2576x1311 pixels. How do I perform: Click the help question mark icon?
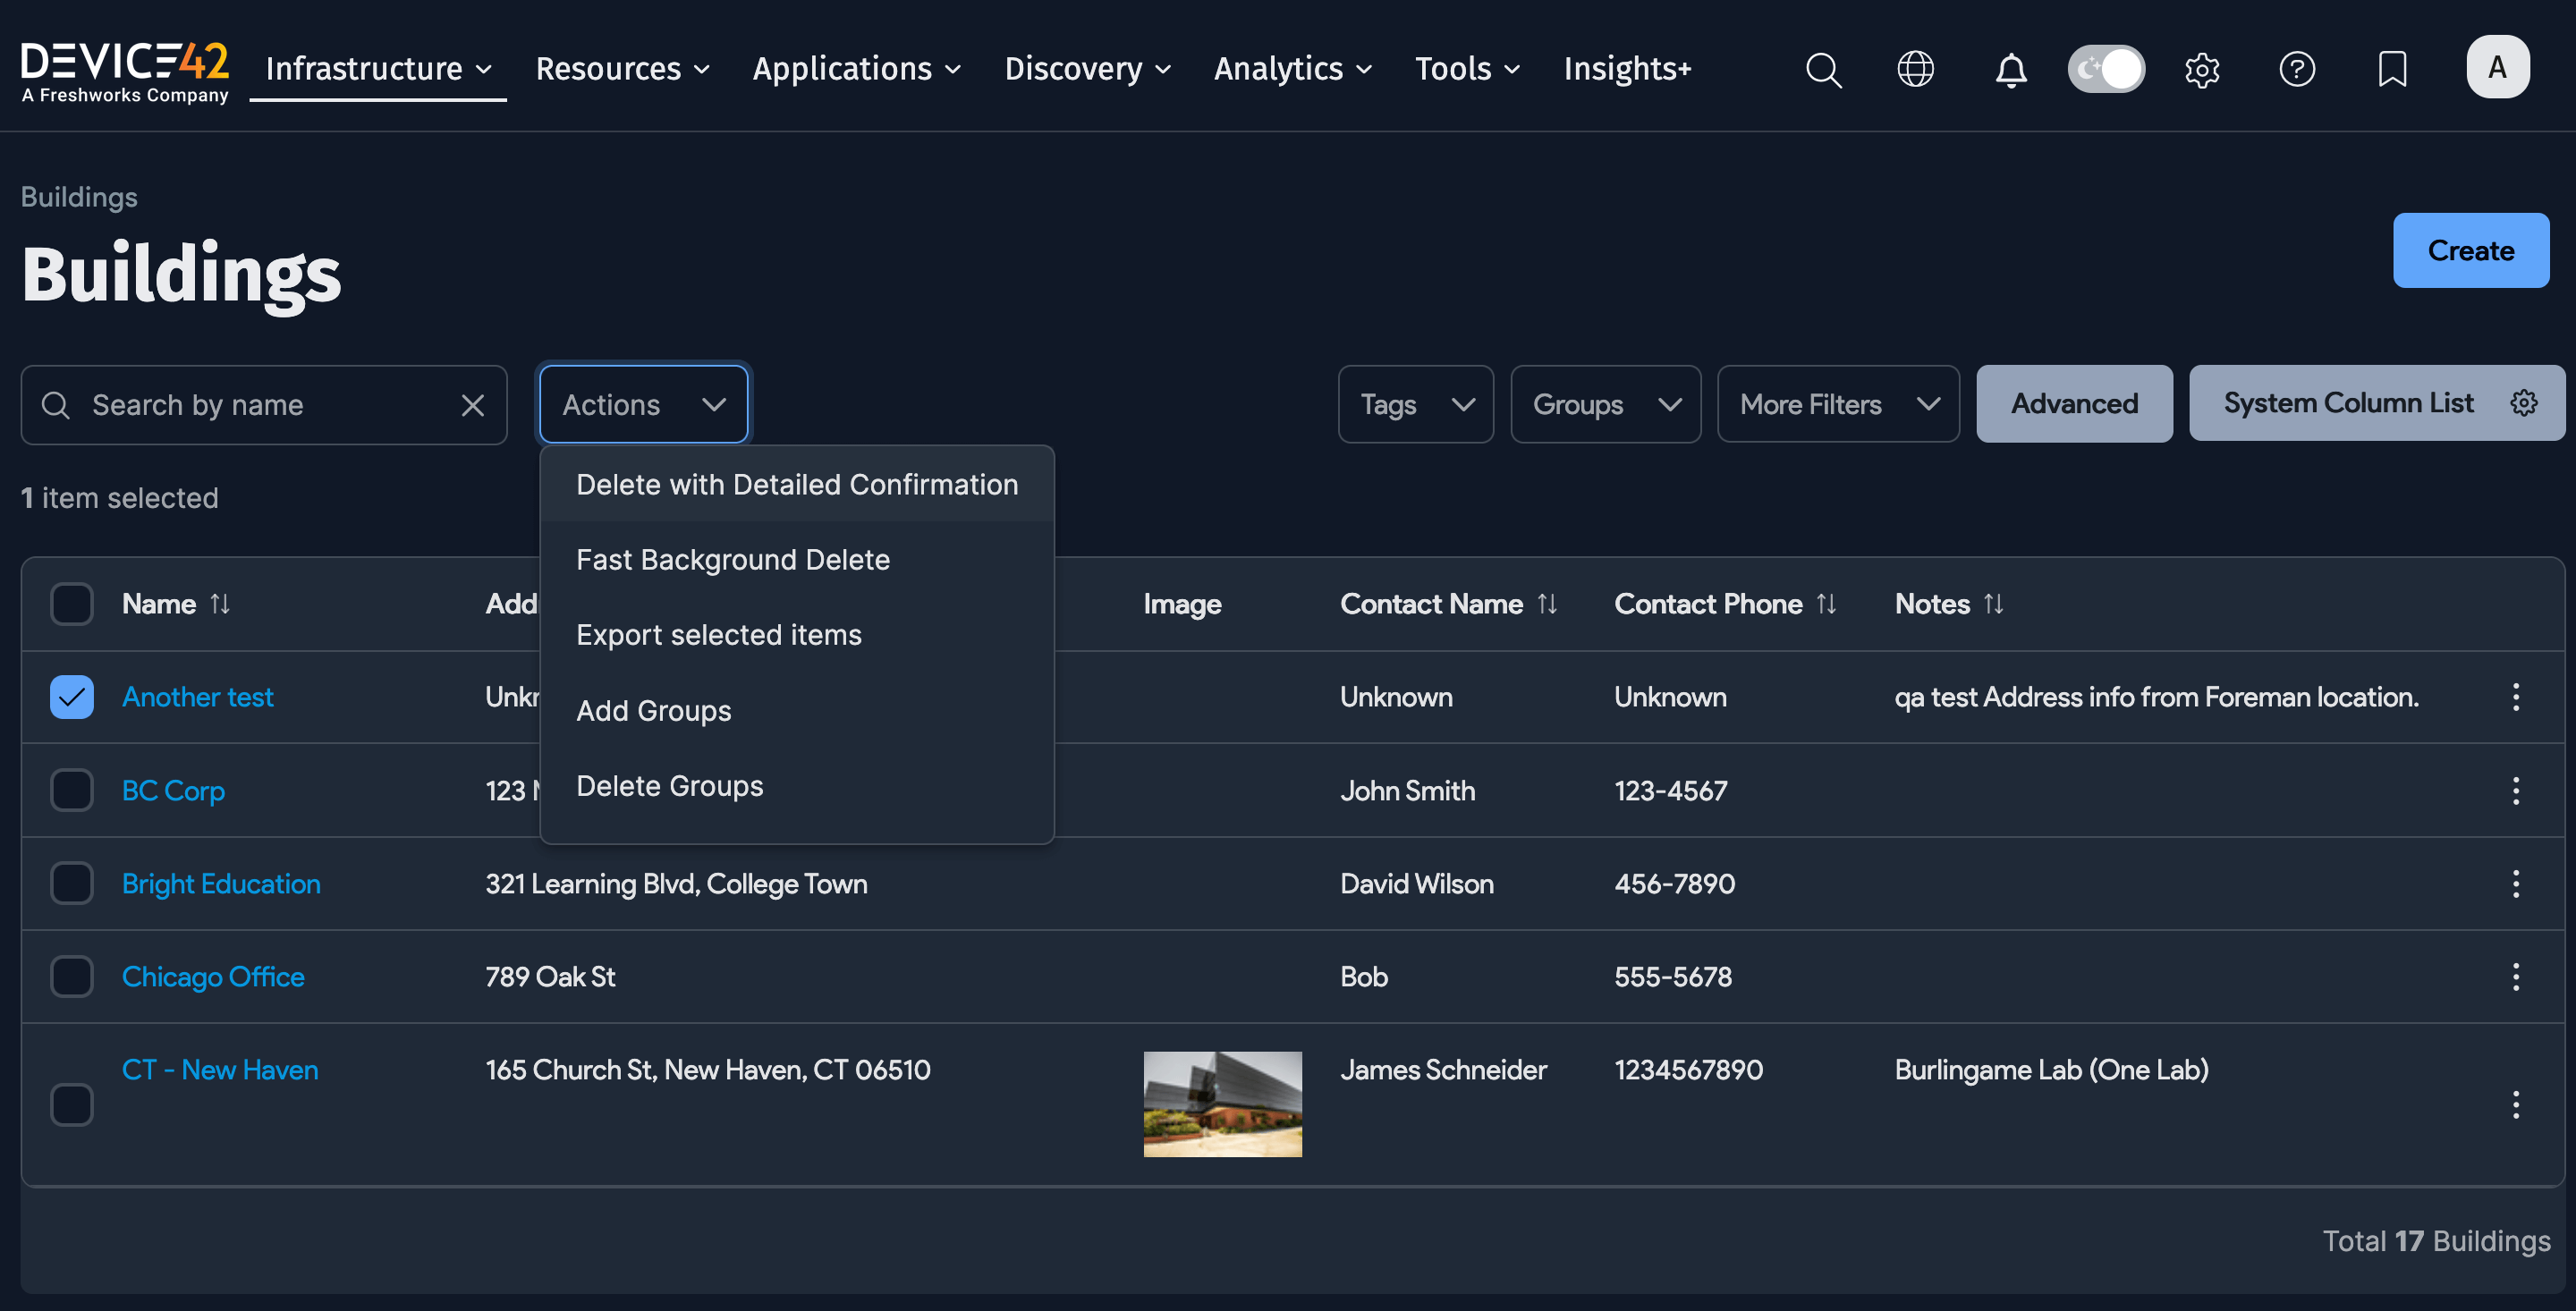(x=2297, y=69)
